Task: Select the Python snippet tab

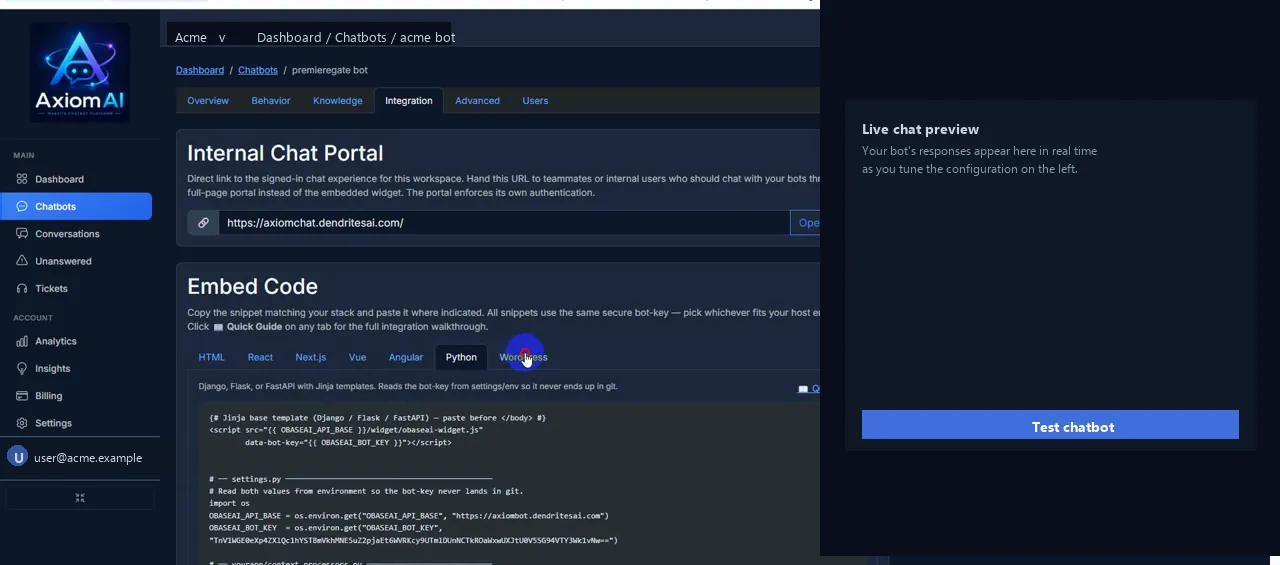Action: coord(461,357)
